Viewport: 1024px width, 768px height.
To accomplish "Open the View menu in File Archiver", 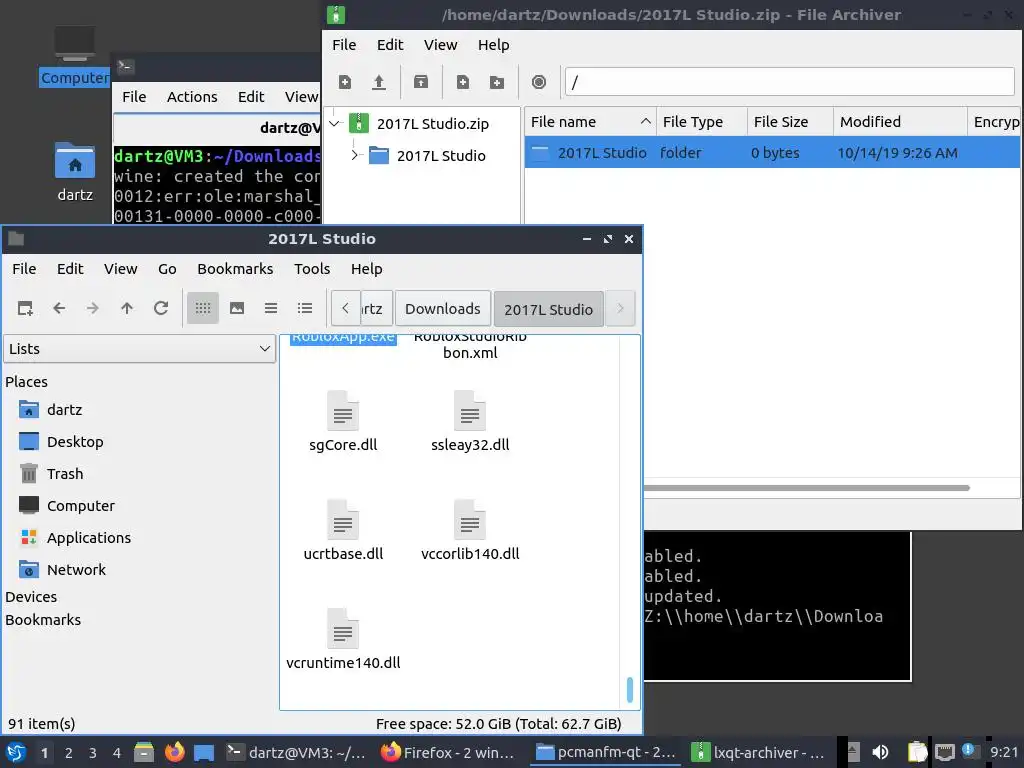I will (440, 45).
